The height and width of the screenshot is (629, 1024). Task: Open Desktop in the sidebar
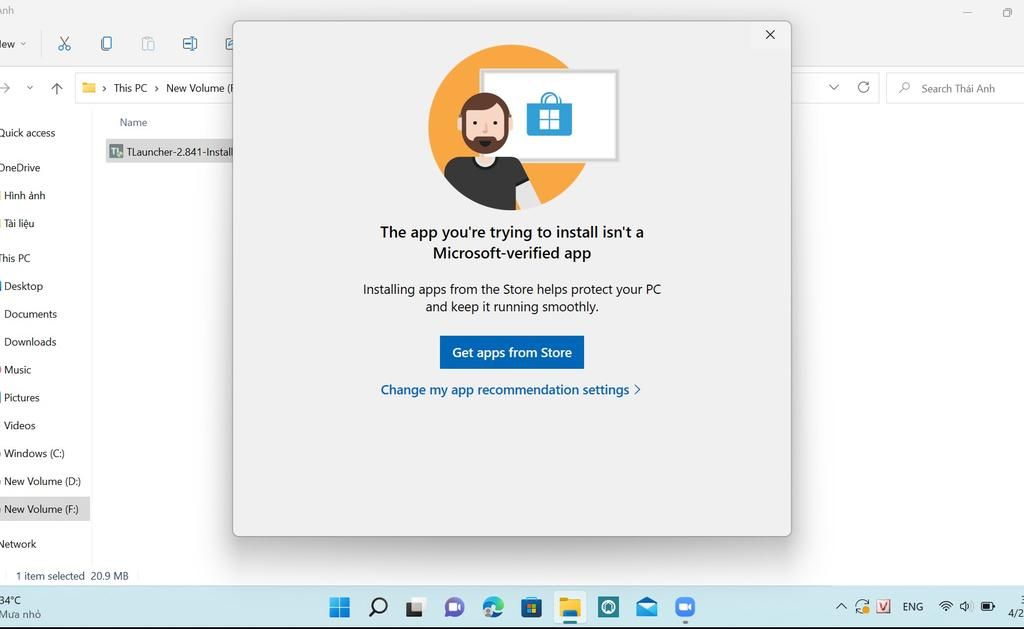(x=23, y=286)
